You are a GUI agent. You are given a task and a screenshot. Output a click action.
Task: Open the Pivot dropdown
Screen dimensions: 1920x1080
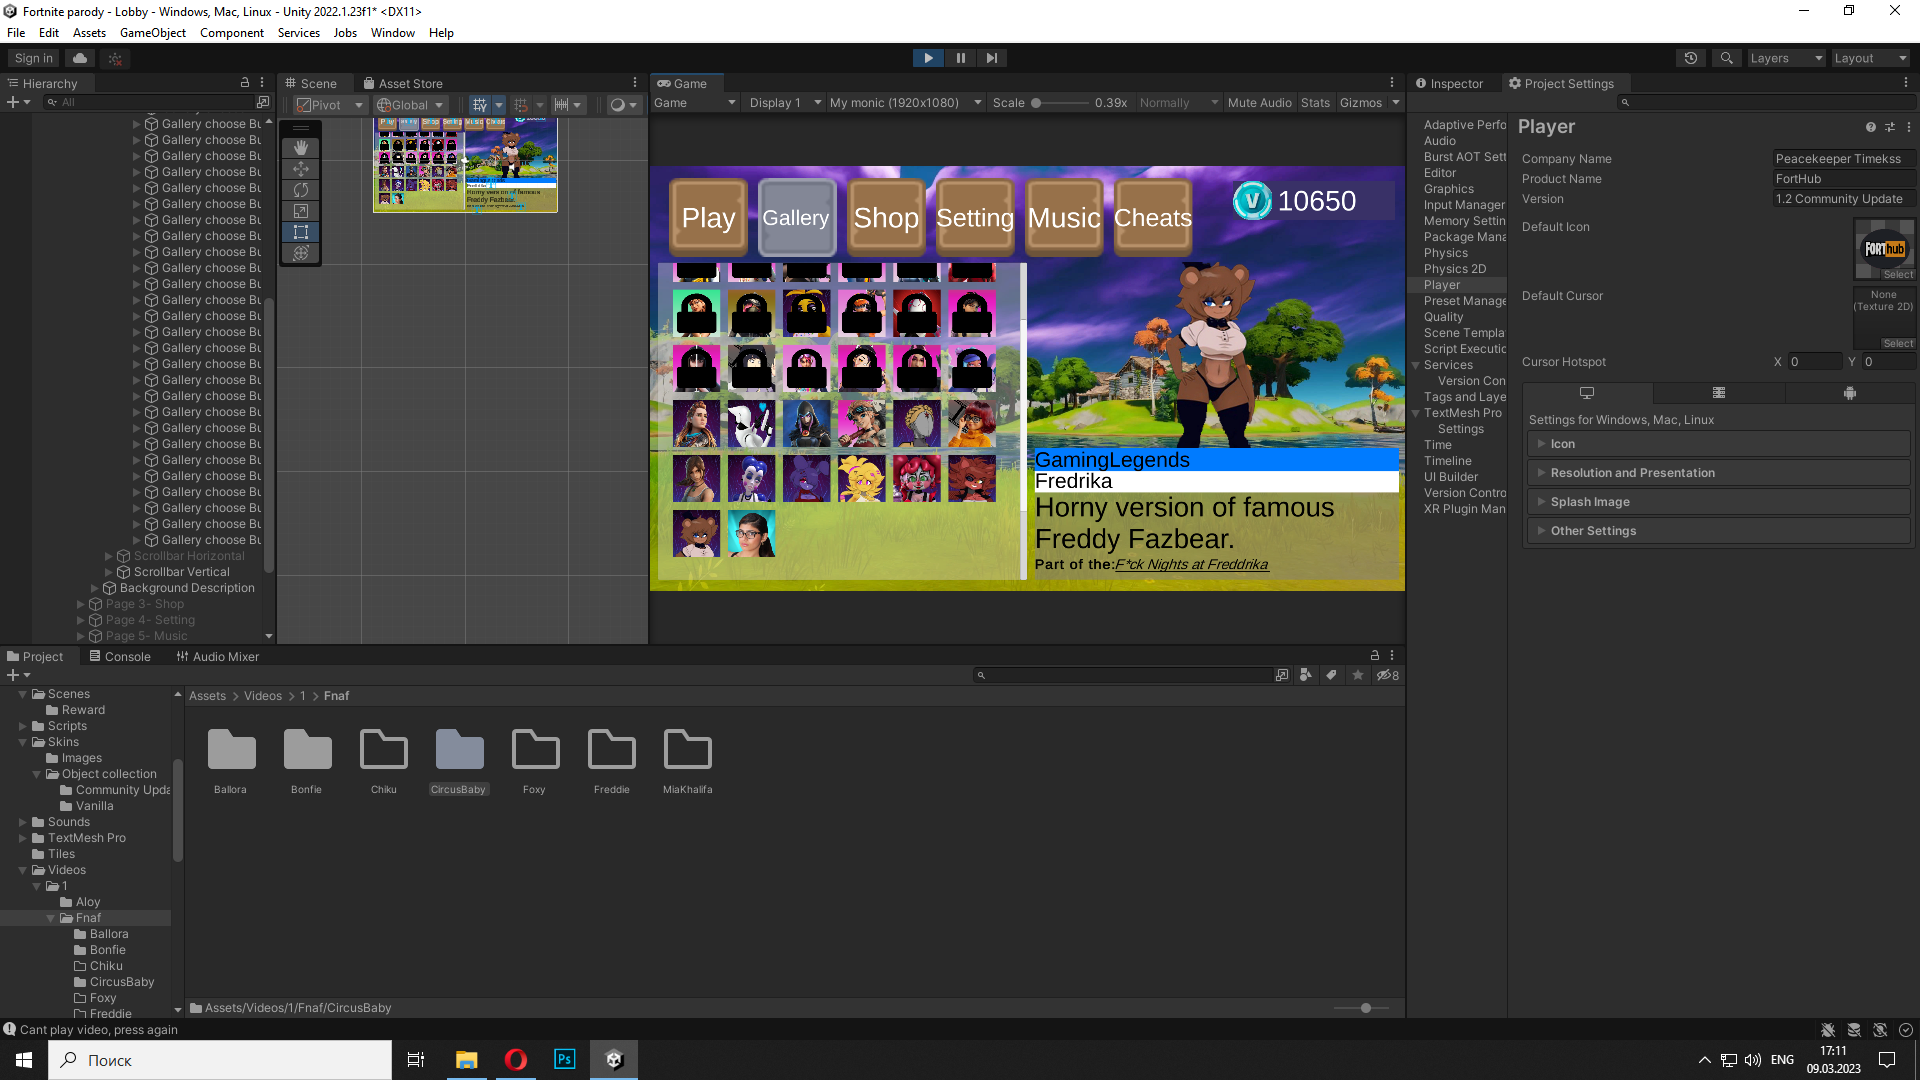[x=329, y=105]
